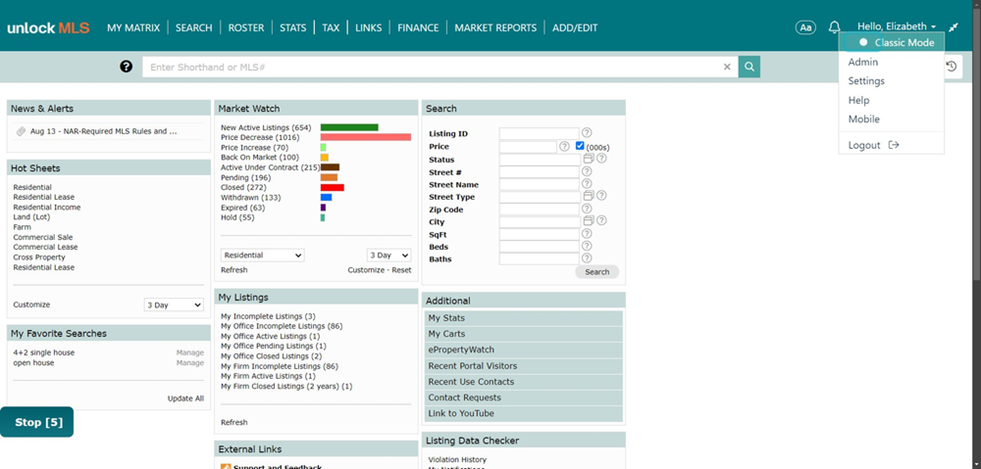Open Residential Income hot sheet
This screenshot has width=981, height=469.
(x=47, y=207)
